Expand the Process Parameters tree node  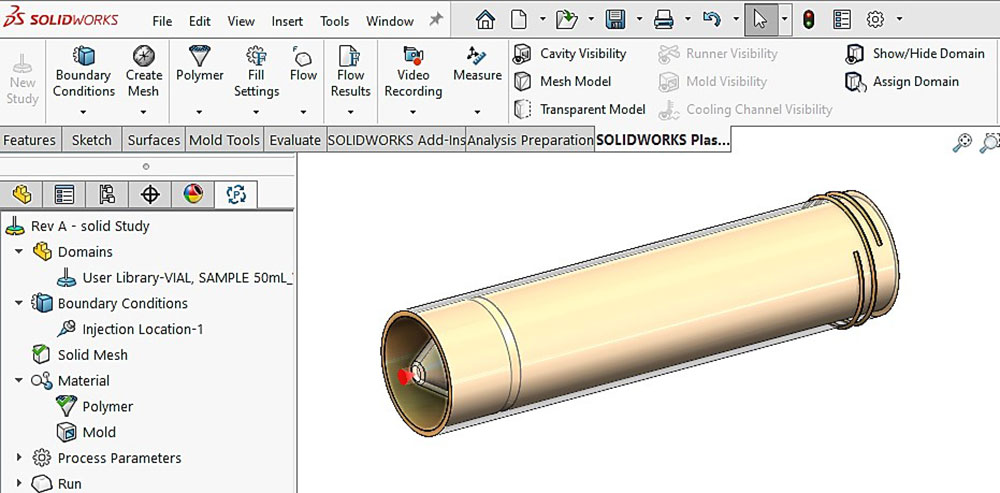(18, 457)
